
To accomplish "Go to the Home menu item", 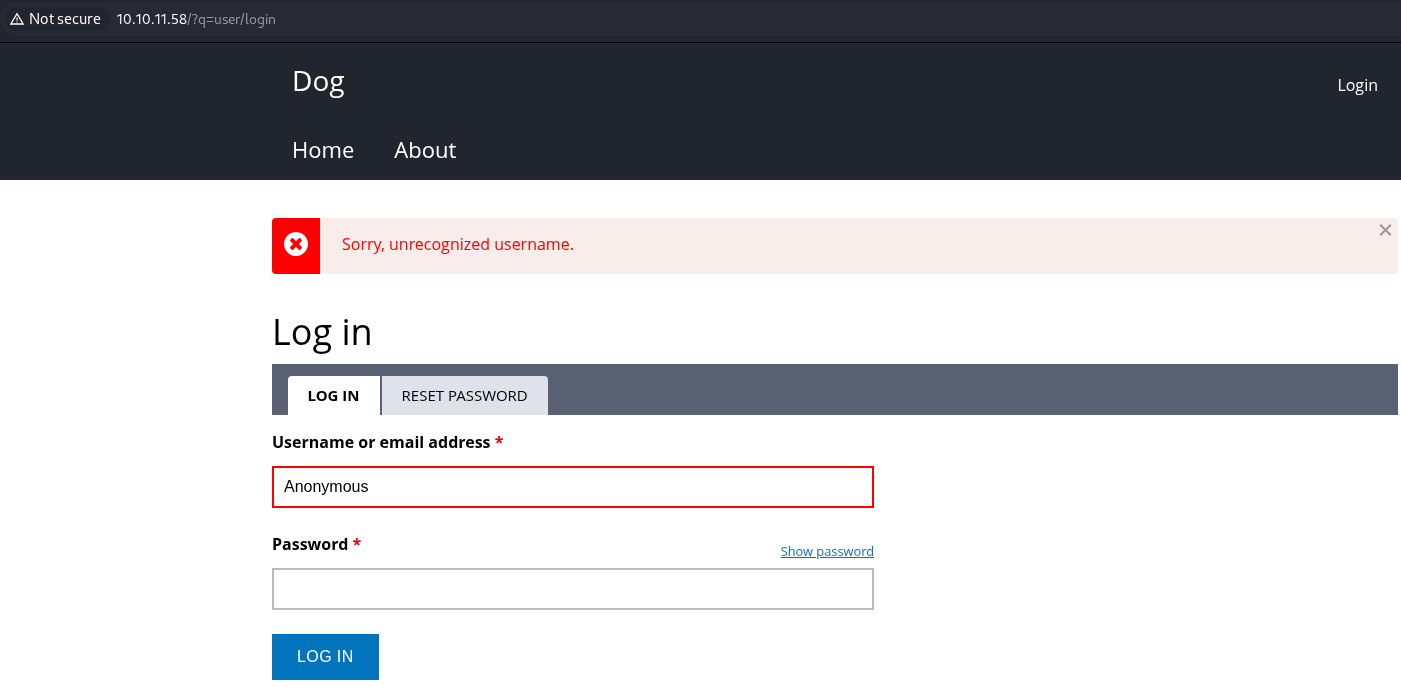I will tap(323, 150).
